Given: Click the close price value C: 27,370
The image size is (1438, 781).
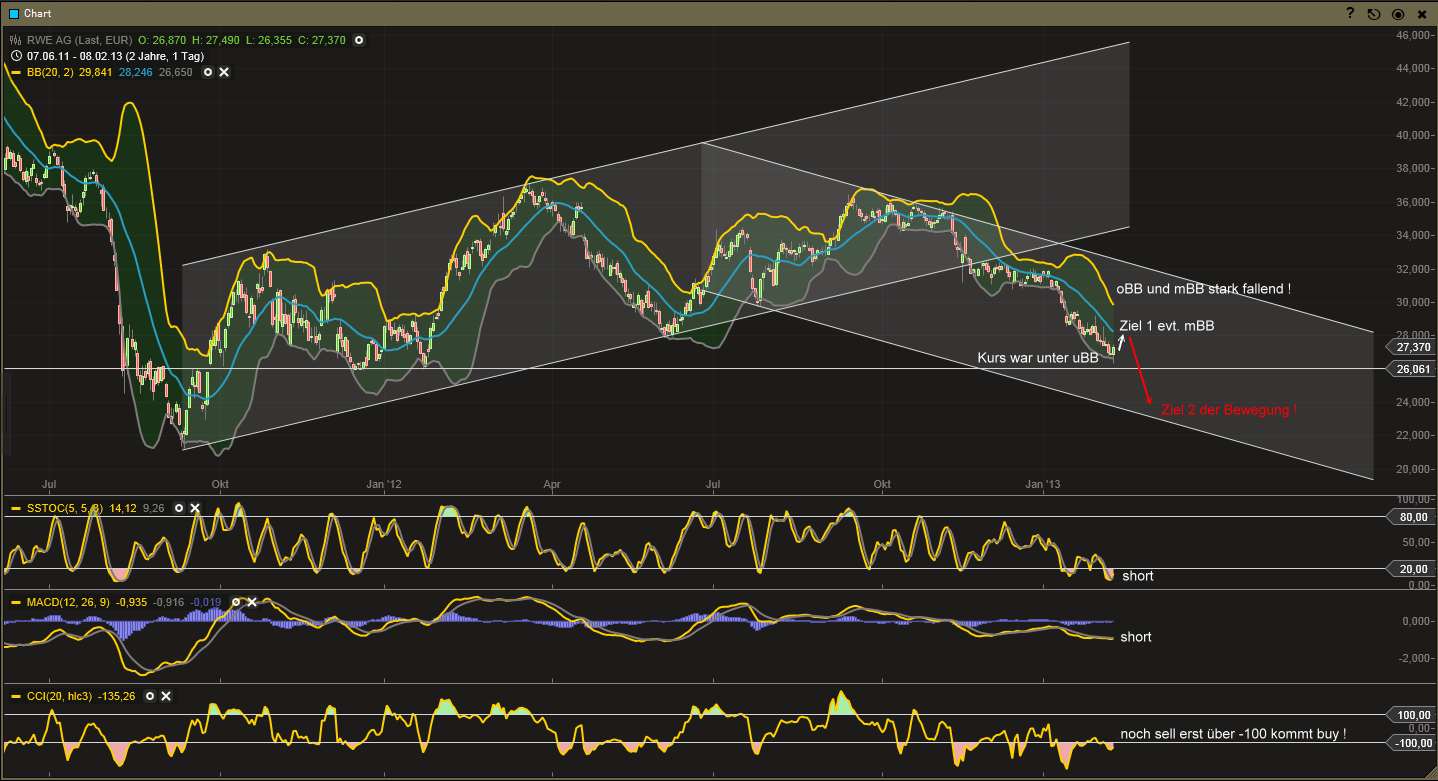Looking at the screenshot, I should [x=323, y=40].
